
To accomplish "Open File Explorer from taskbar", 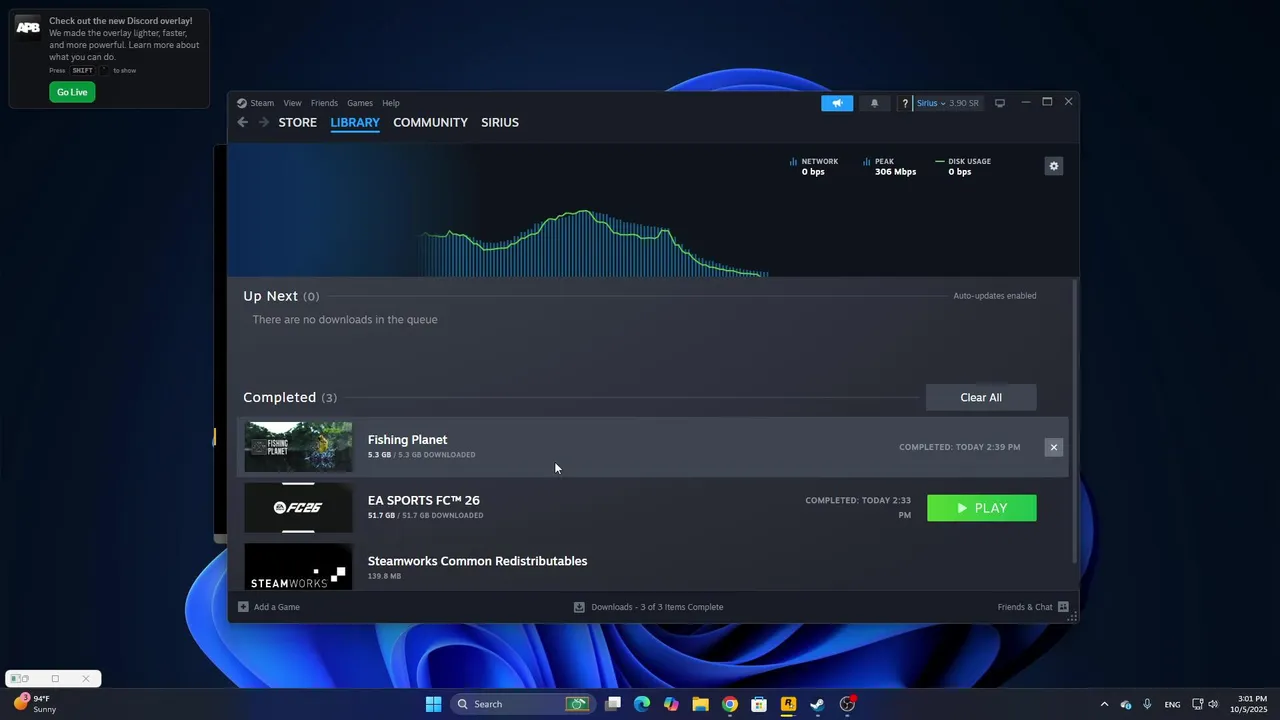I will pos(700,704).
